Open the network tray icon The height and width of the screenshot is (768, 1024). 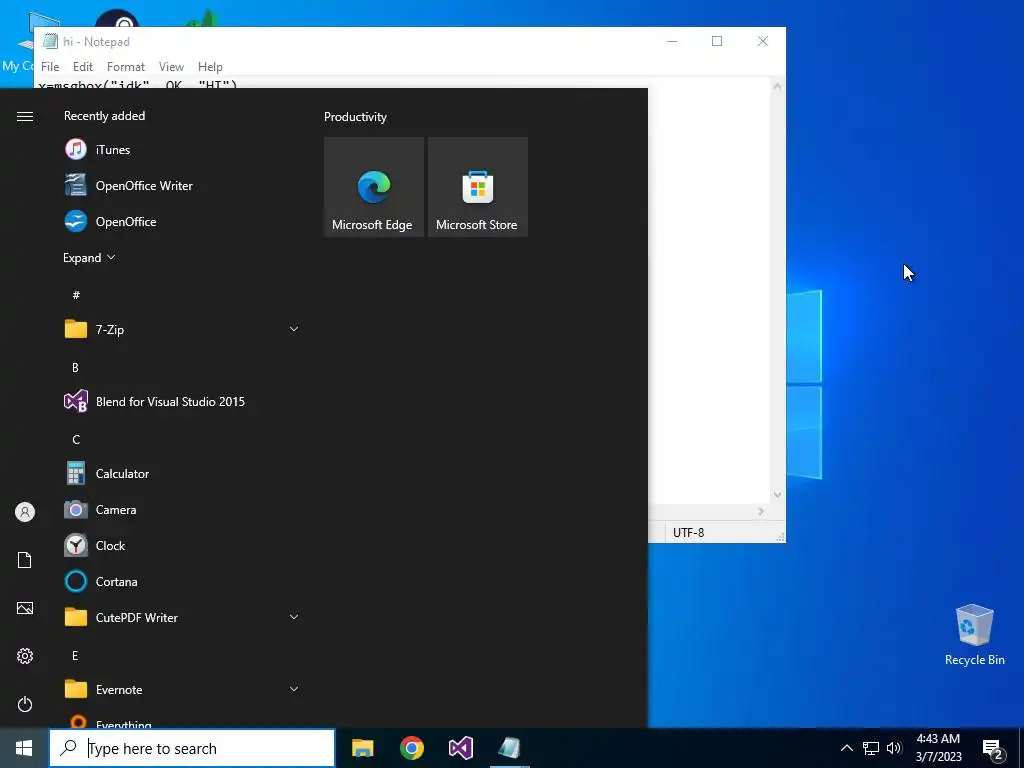[x=871, y=748]
